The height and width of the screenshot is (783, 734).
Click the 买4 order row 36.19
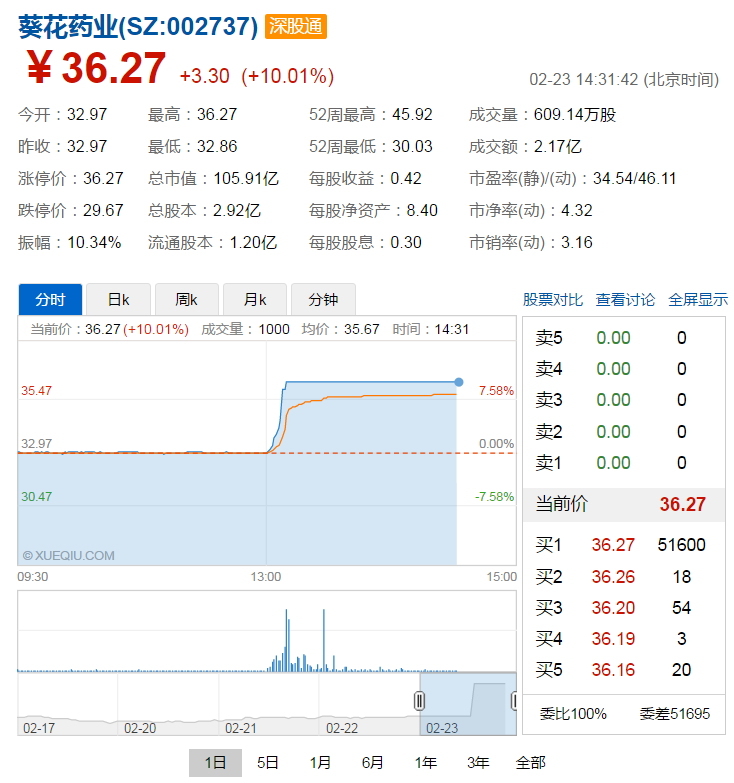[x=624, y=639]
